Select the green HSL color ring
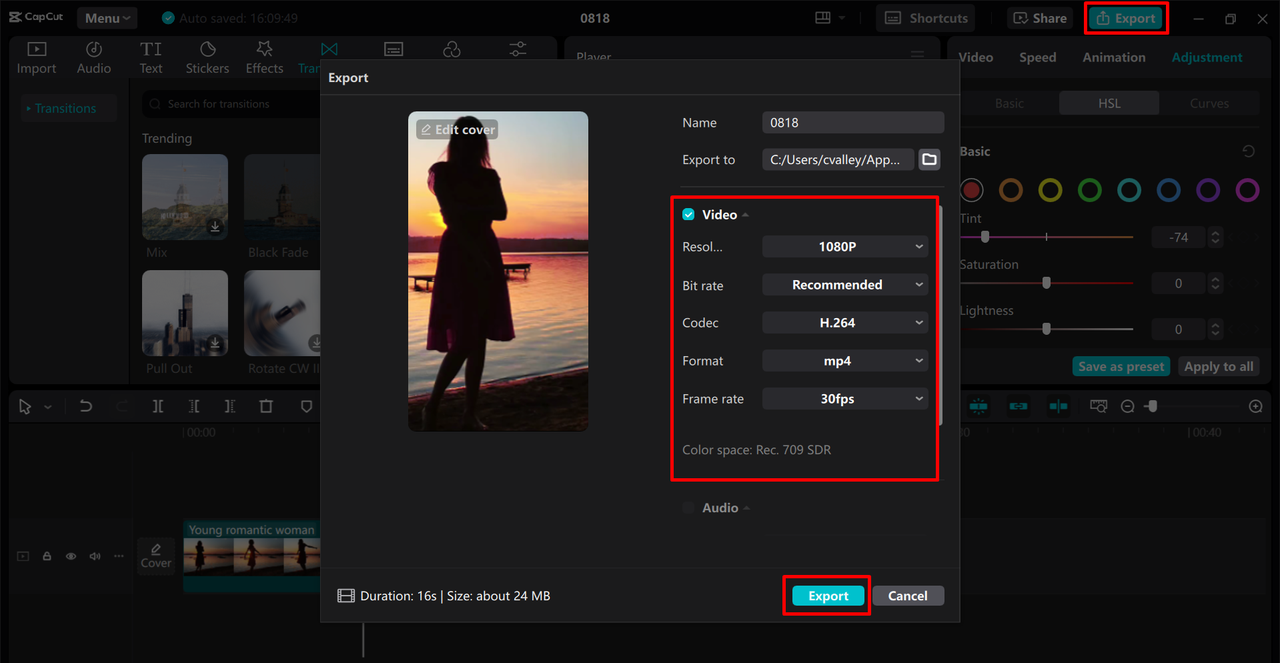 pos(1090,190)
